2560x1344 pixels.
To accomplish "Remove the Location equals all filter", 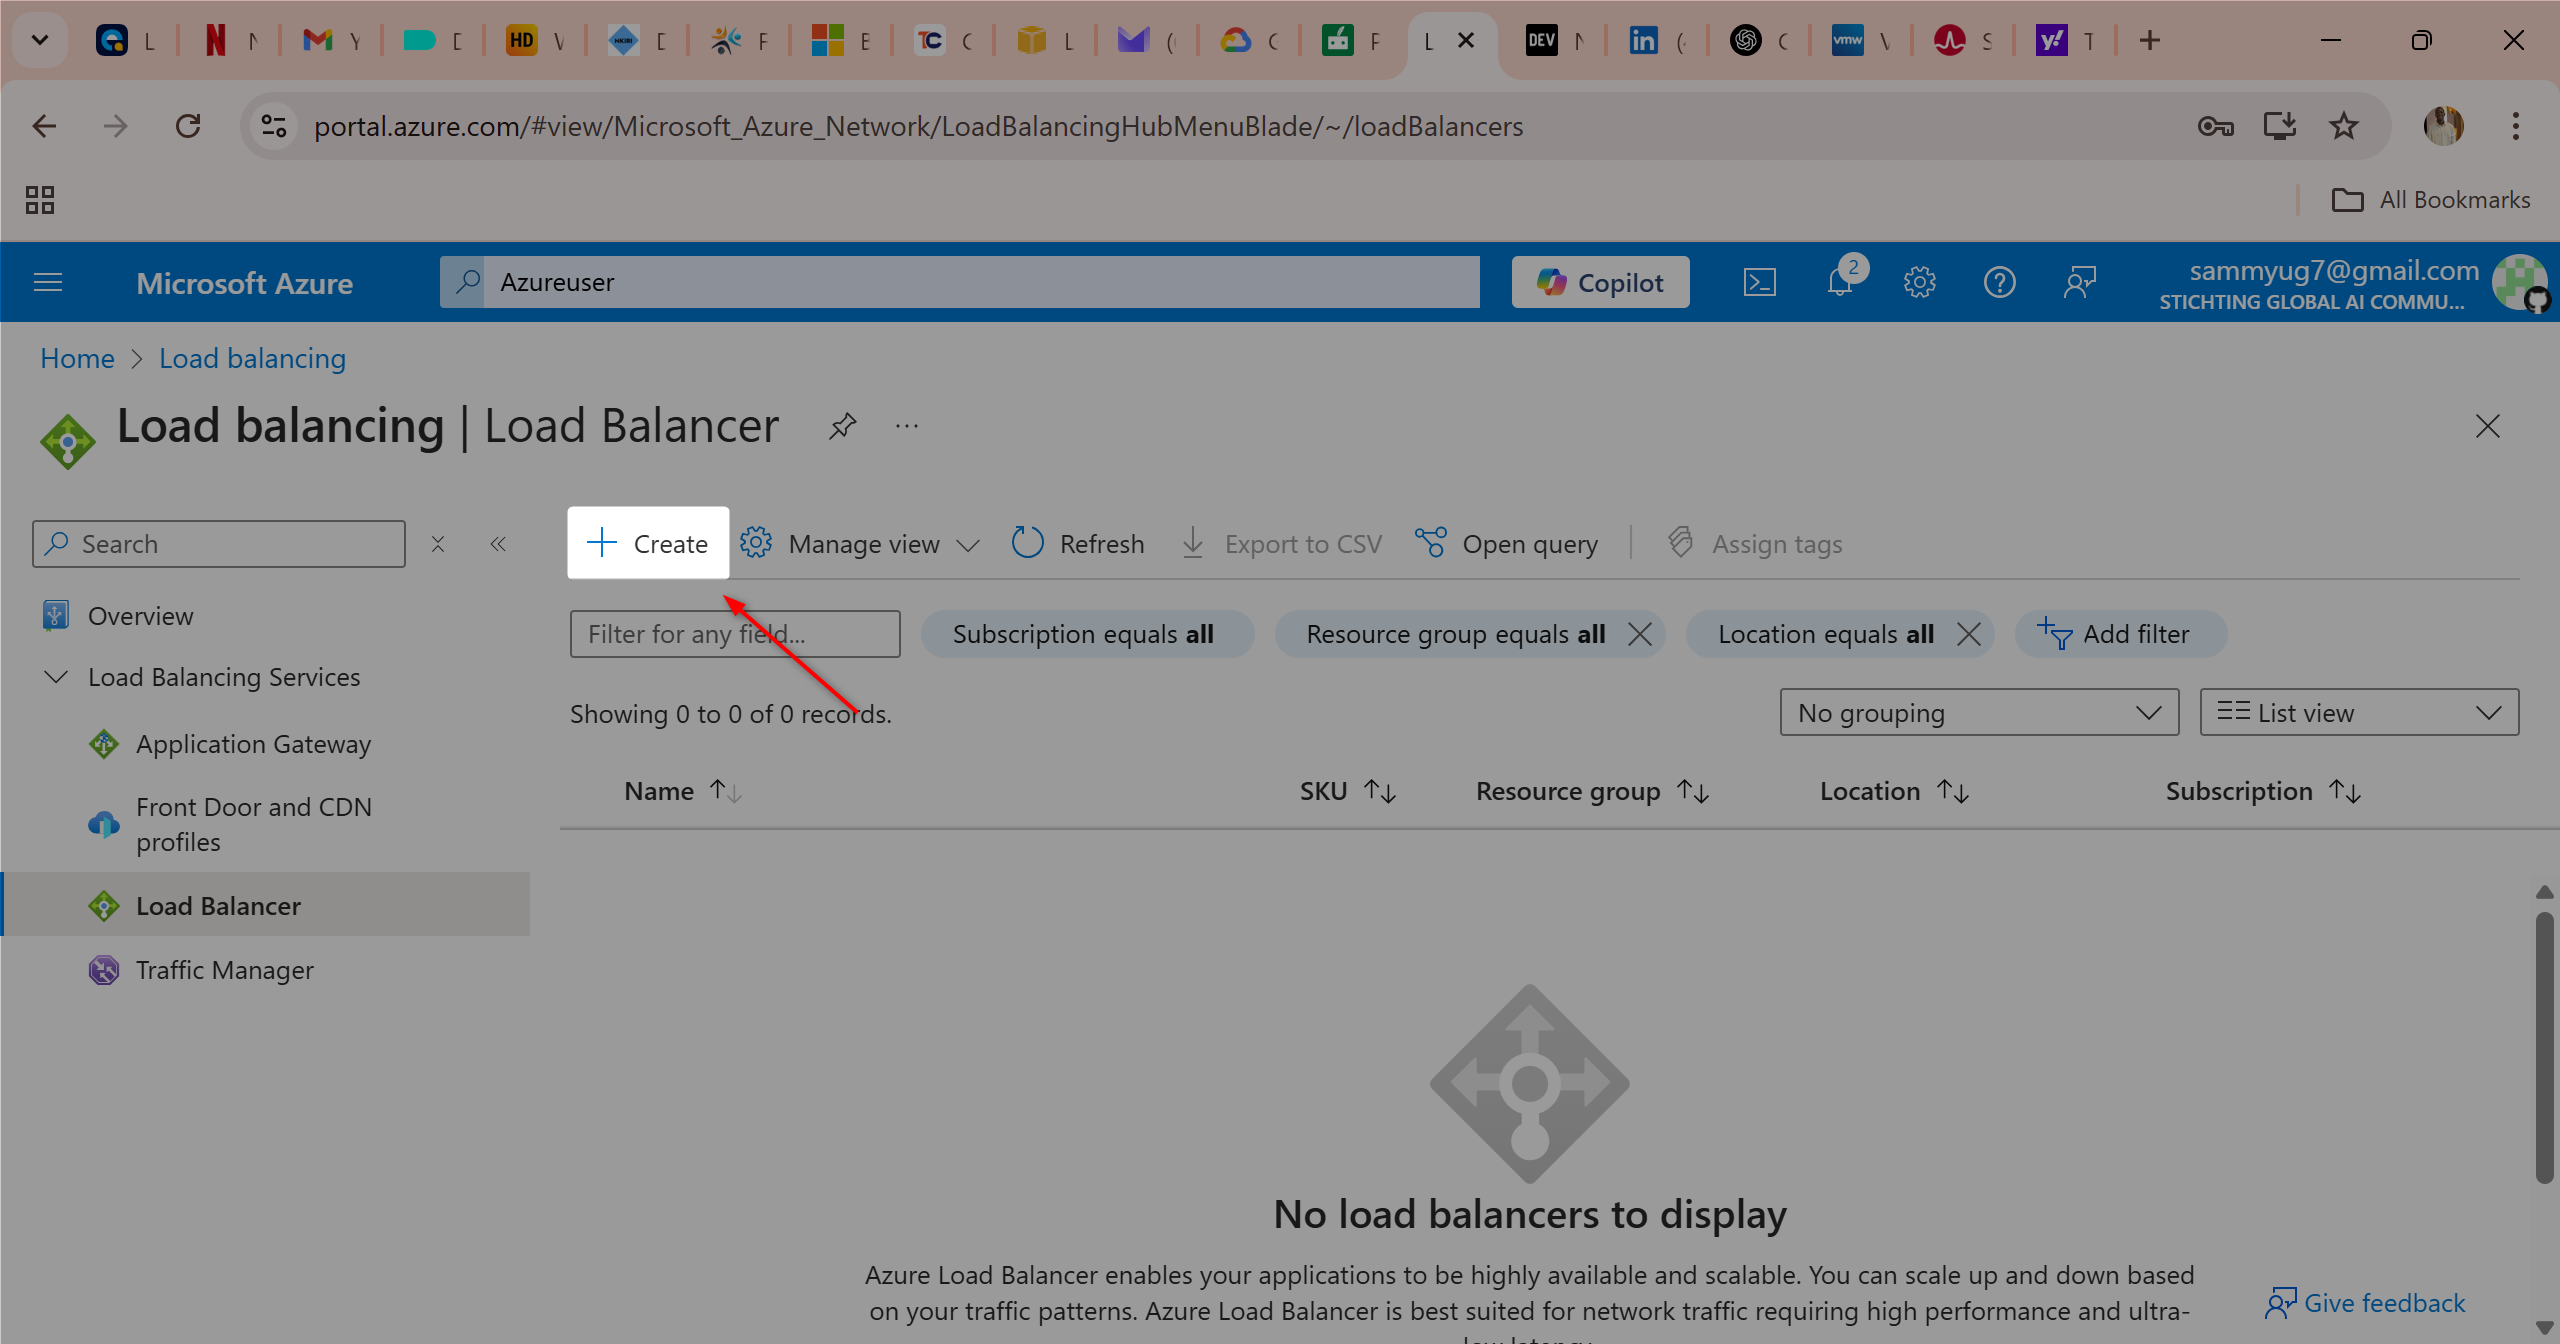I will (x=1969, y=634).
